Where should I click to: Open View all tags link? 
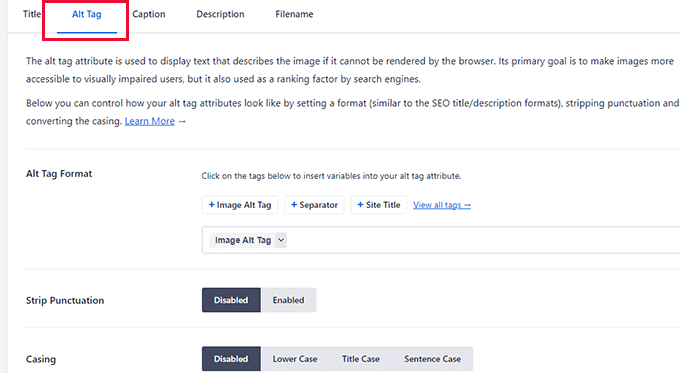pyautogui.click(x=441, y=205)
